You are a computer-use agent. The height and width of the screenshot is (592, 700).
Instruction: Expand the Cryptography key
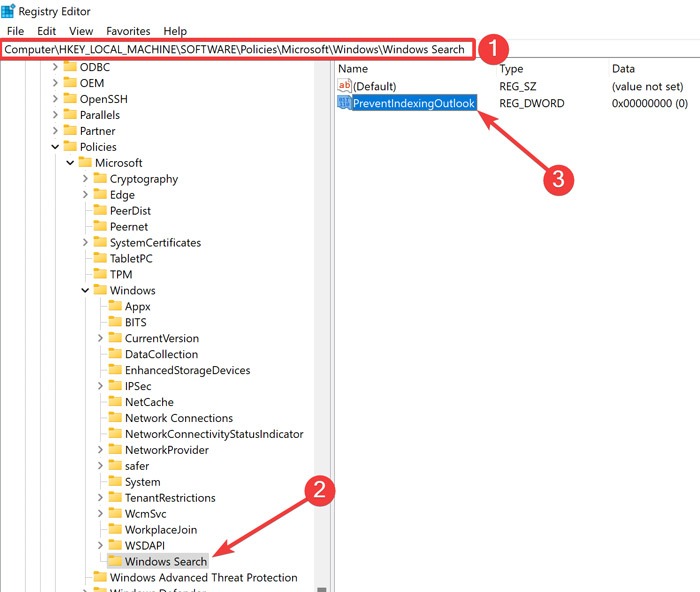[85, 179]
